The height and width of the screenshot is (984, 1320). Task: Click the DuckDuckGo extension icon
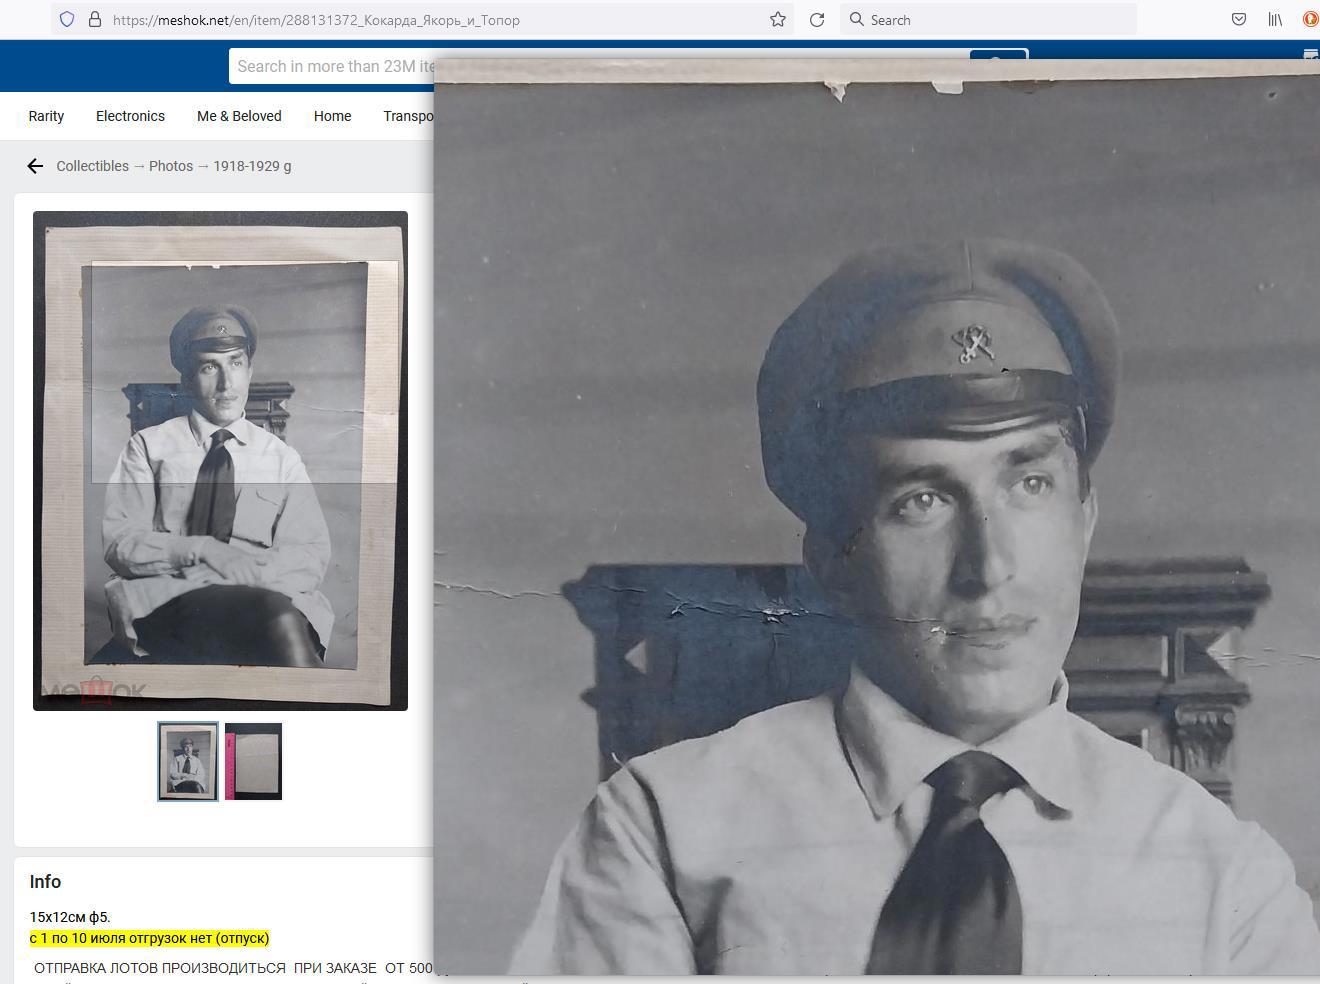[1310, 19]
